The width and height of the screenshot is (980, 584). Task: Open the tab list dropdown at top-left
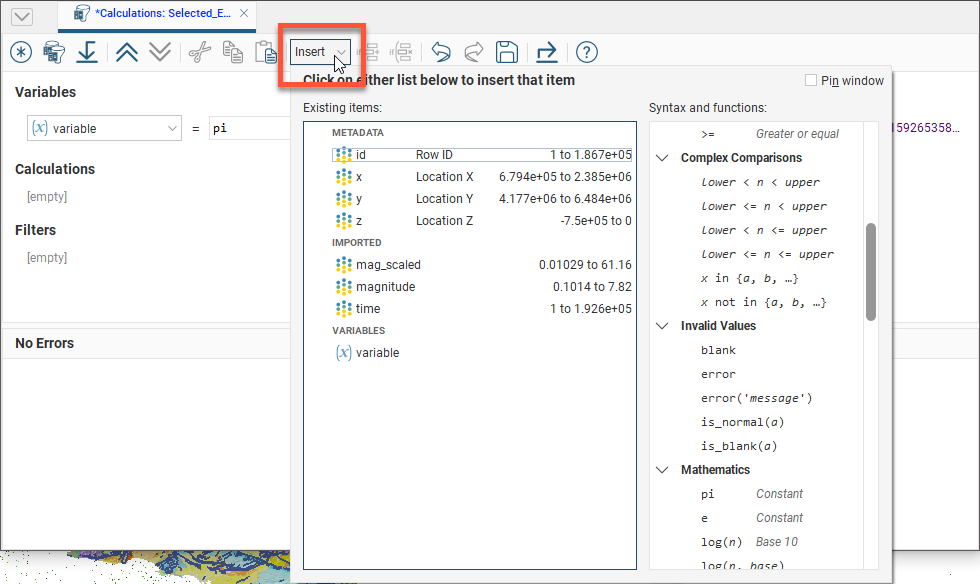coord(21,16)
